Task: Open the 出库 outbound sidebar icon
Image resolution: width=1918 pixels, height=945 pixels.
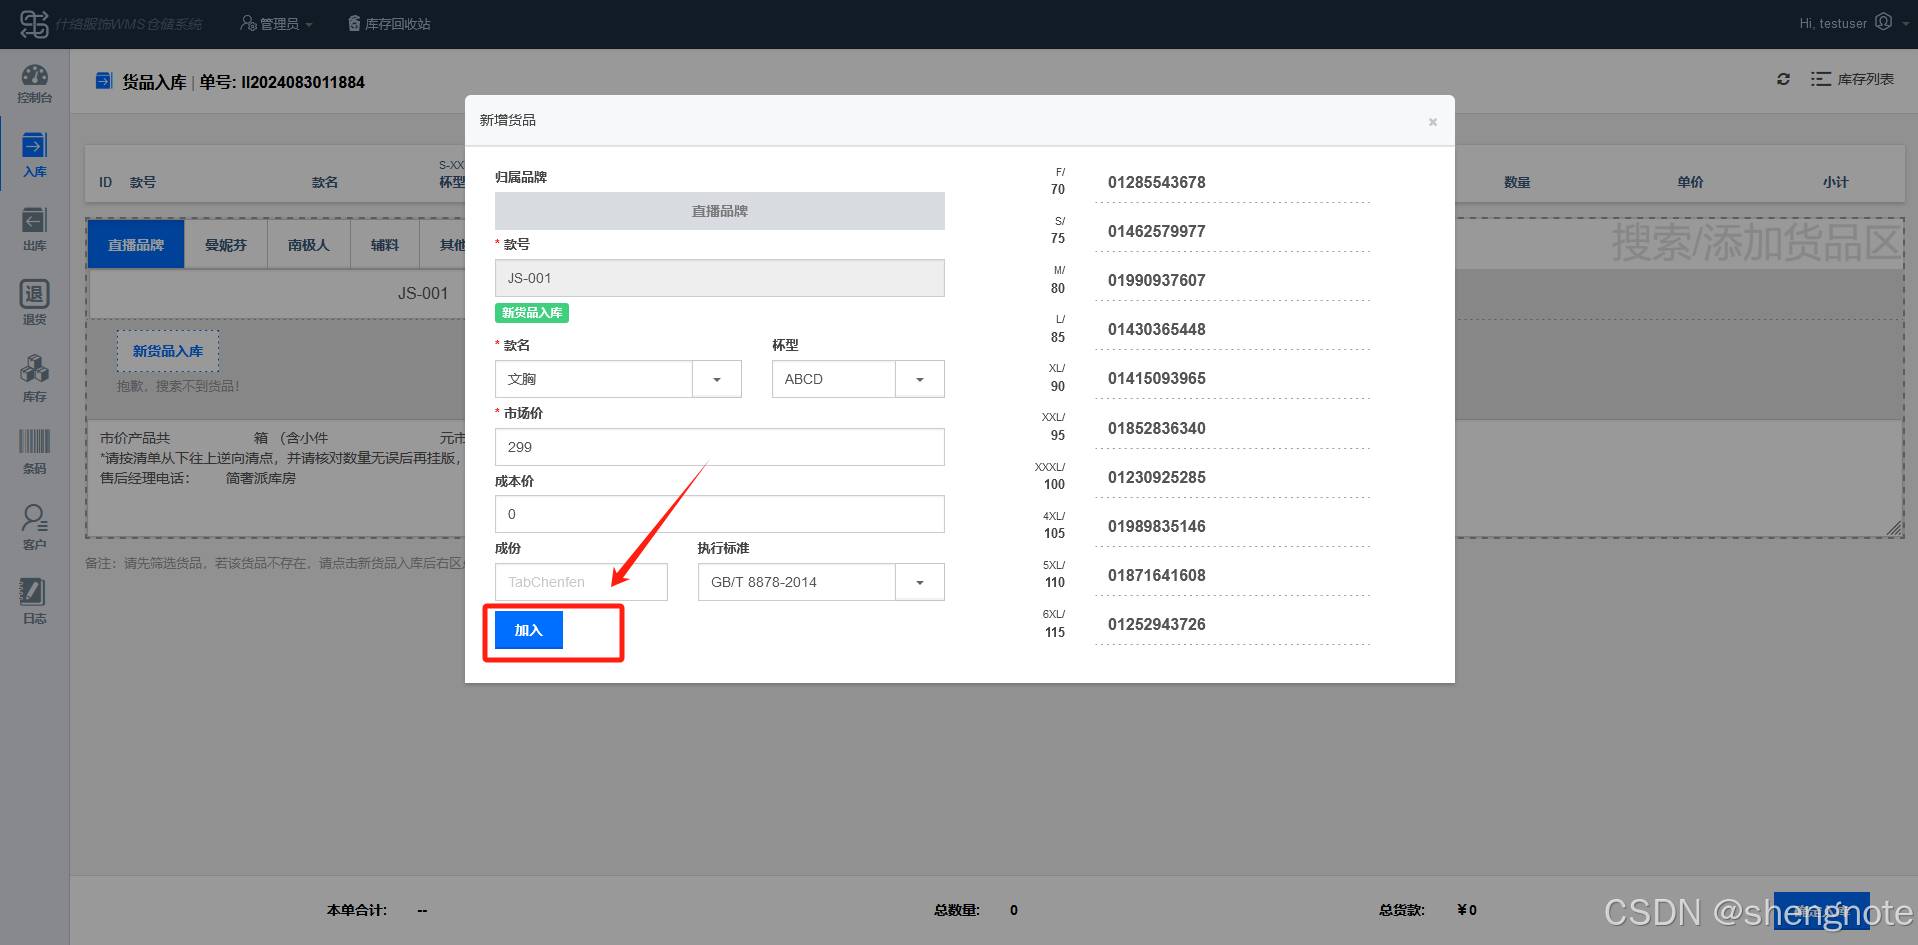Action: pyautogui.click(x=34, y=229)
